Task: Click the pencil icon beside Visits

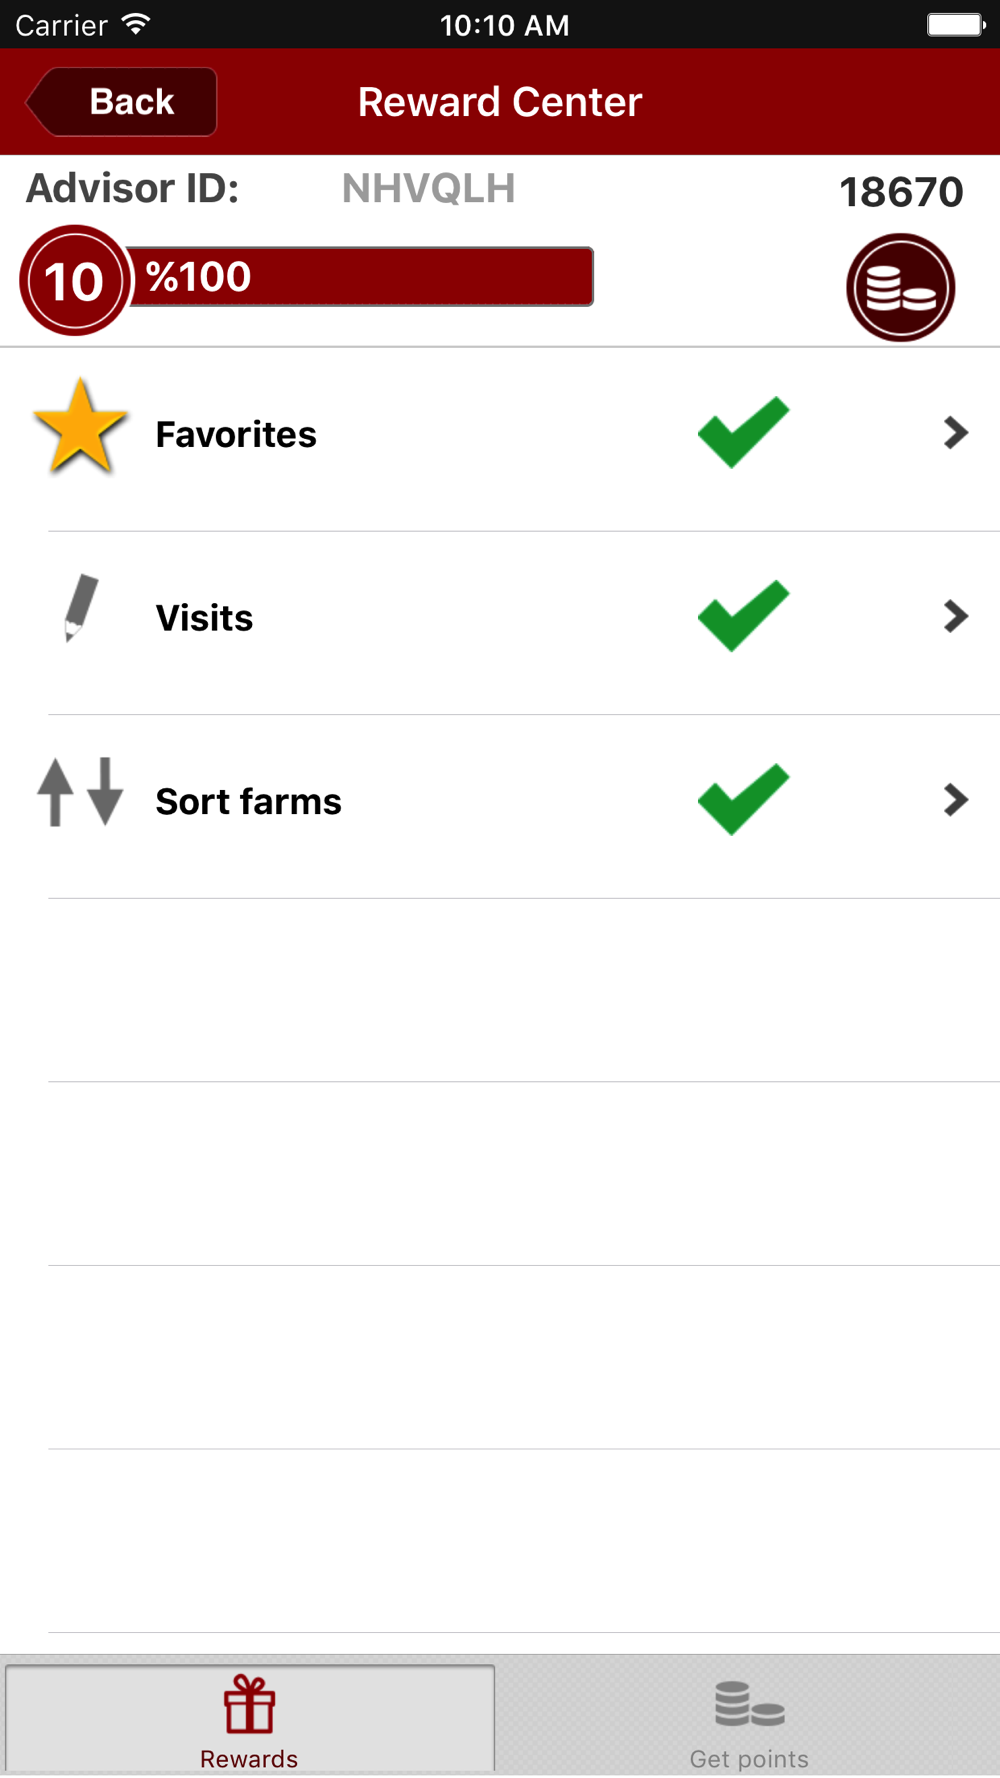Action: coord(80,607)
